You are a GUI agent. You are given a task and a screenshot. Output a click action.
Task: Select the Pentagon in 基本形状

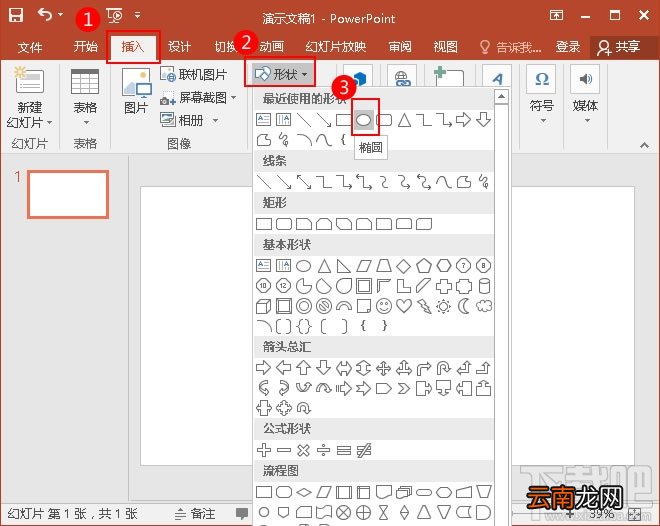(x=423, y=266)
